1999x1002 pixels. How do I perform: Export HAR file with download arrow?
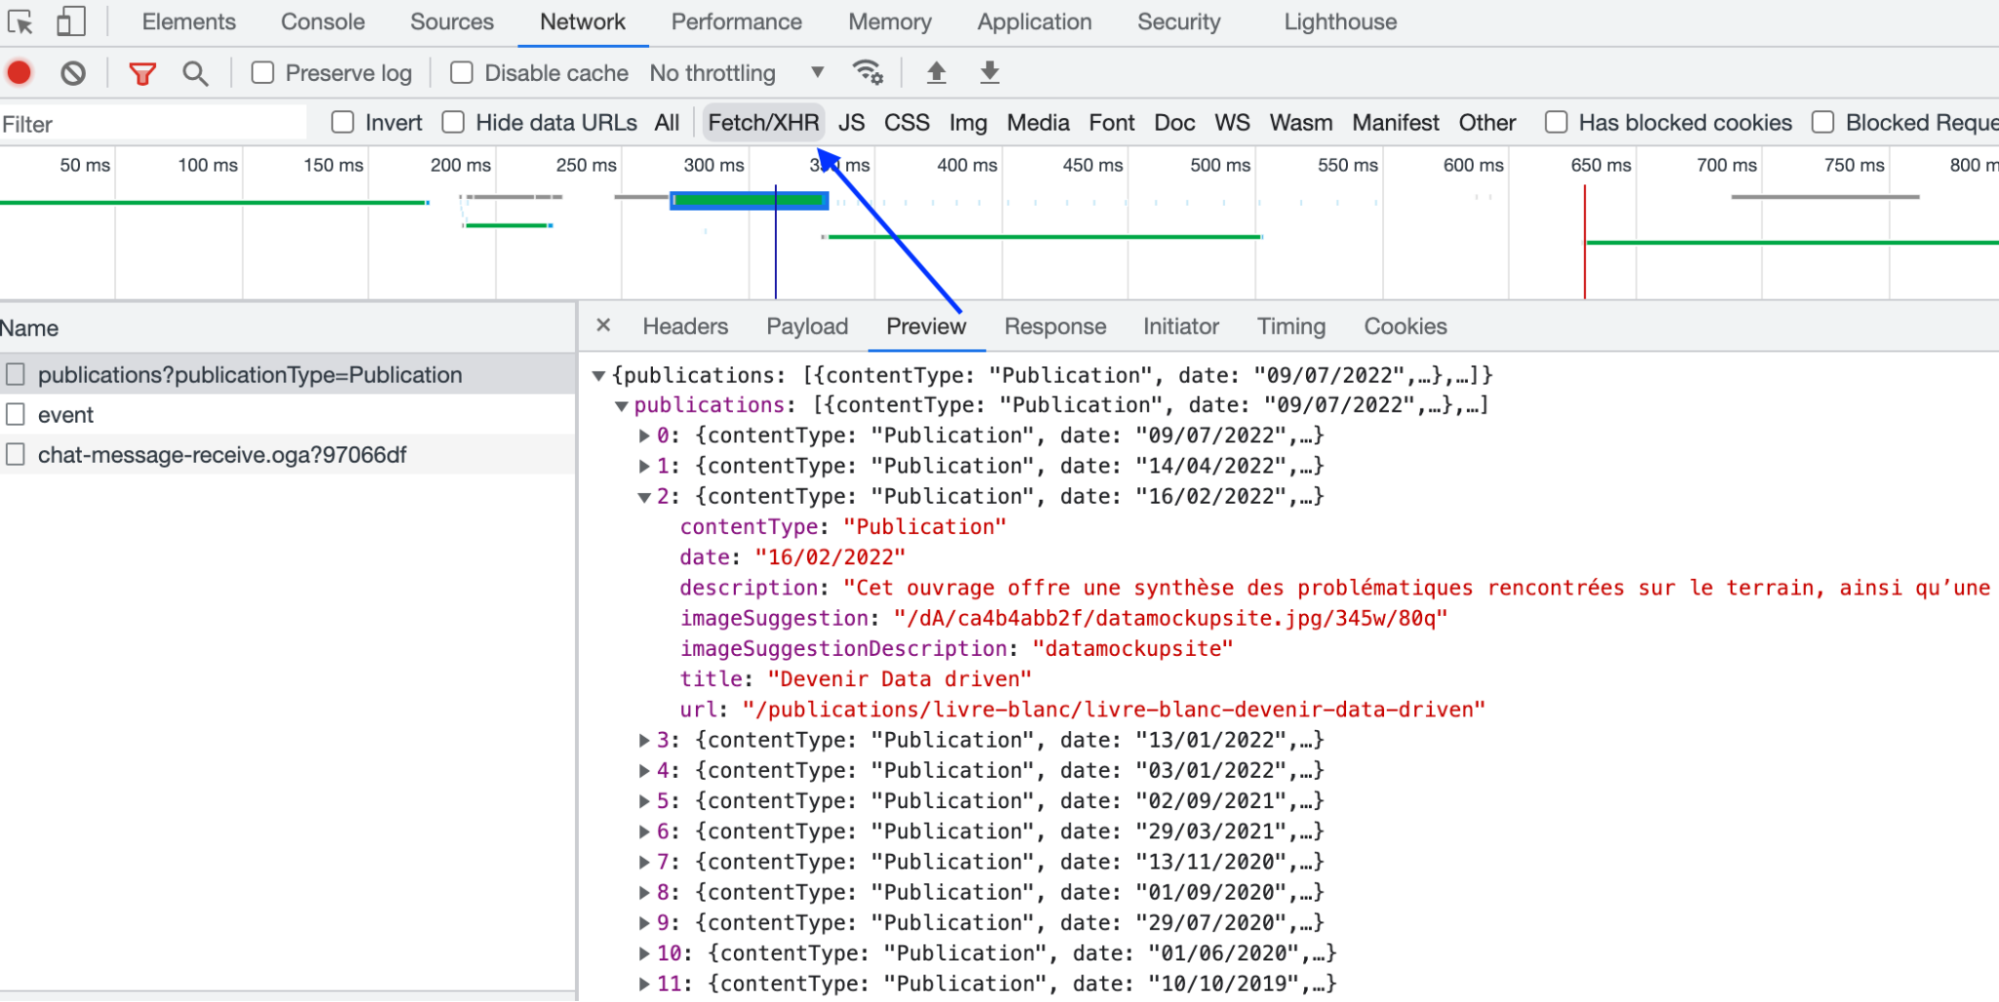pos(989,72)
